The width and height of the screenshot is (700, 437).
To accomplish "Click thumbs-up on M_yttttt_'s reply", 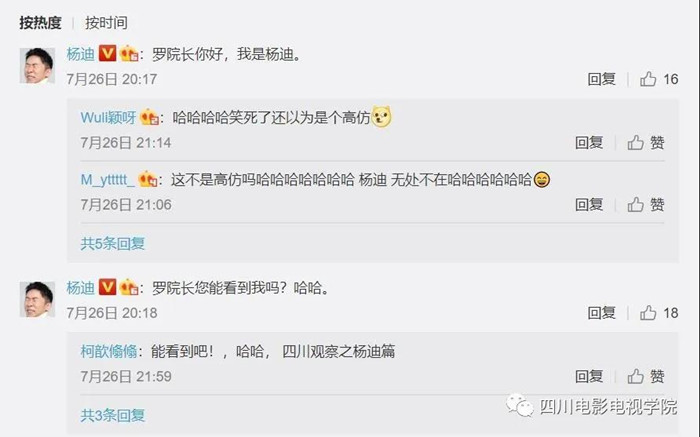I will [636, 205].
